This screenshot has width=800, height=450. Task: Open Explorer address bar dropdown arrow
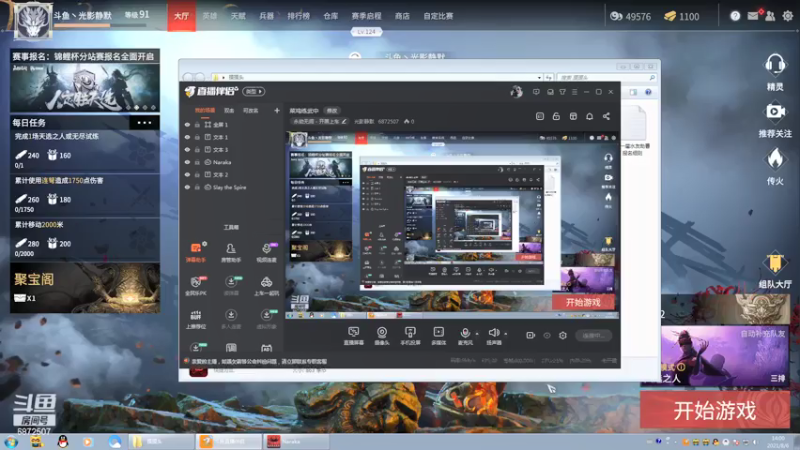(539, 78)
